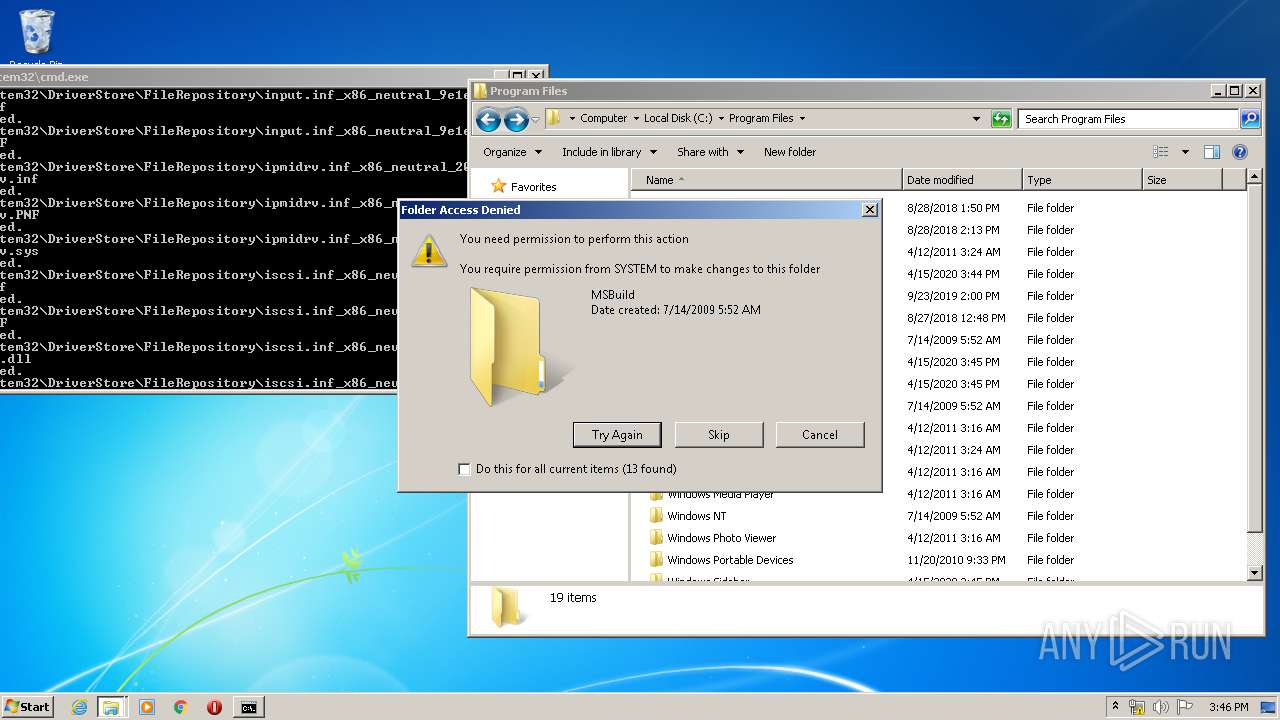Click the Search Program Files field
The image size is (1280, 720).
pyautogui.click(x=1128, y=119)
